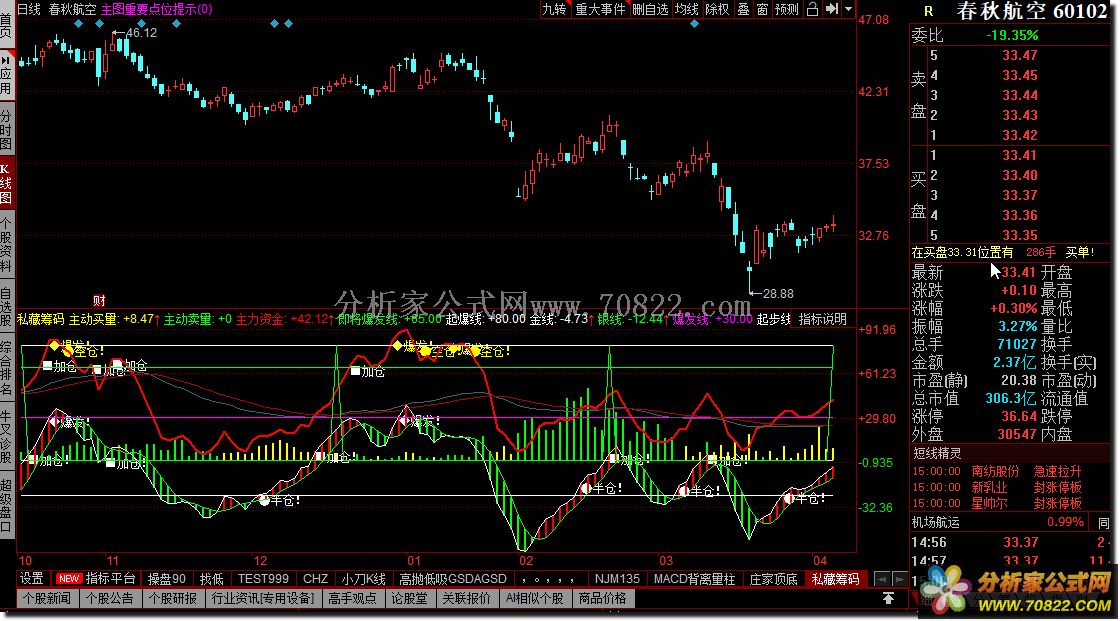Image resolution: width=1120 pixels, height=621 pixels.
Task: Click buy level 1 price 33.41
Action: click(1019, 155)
